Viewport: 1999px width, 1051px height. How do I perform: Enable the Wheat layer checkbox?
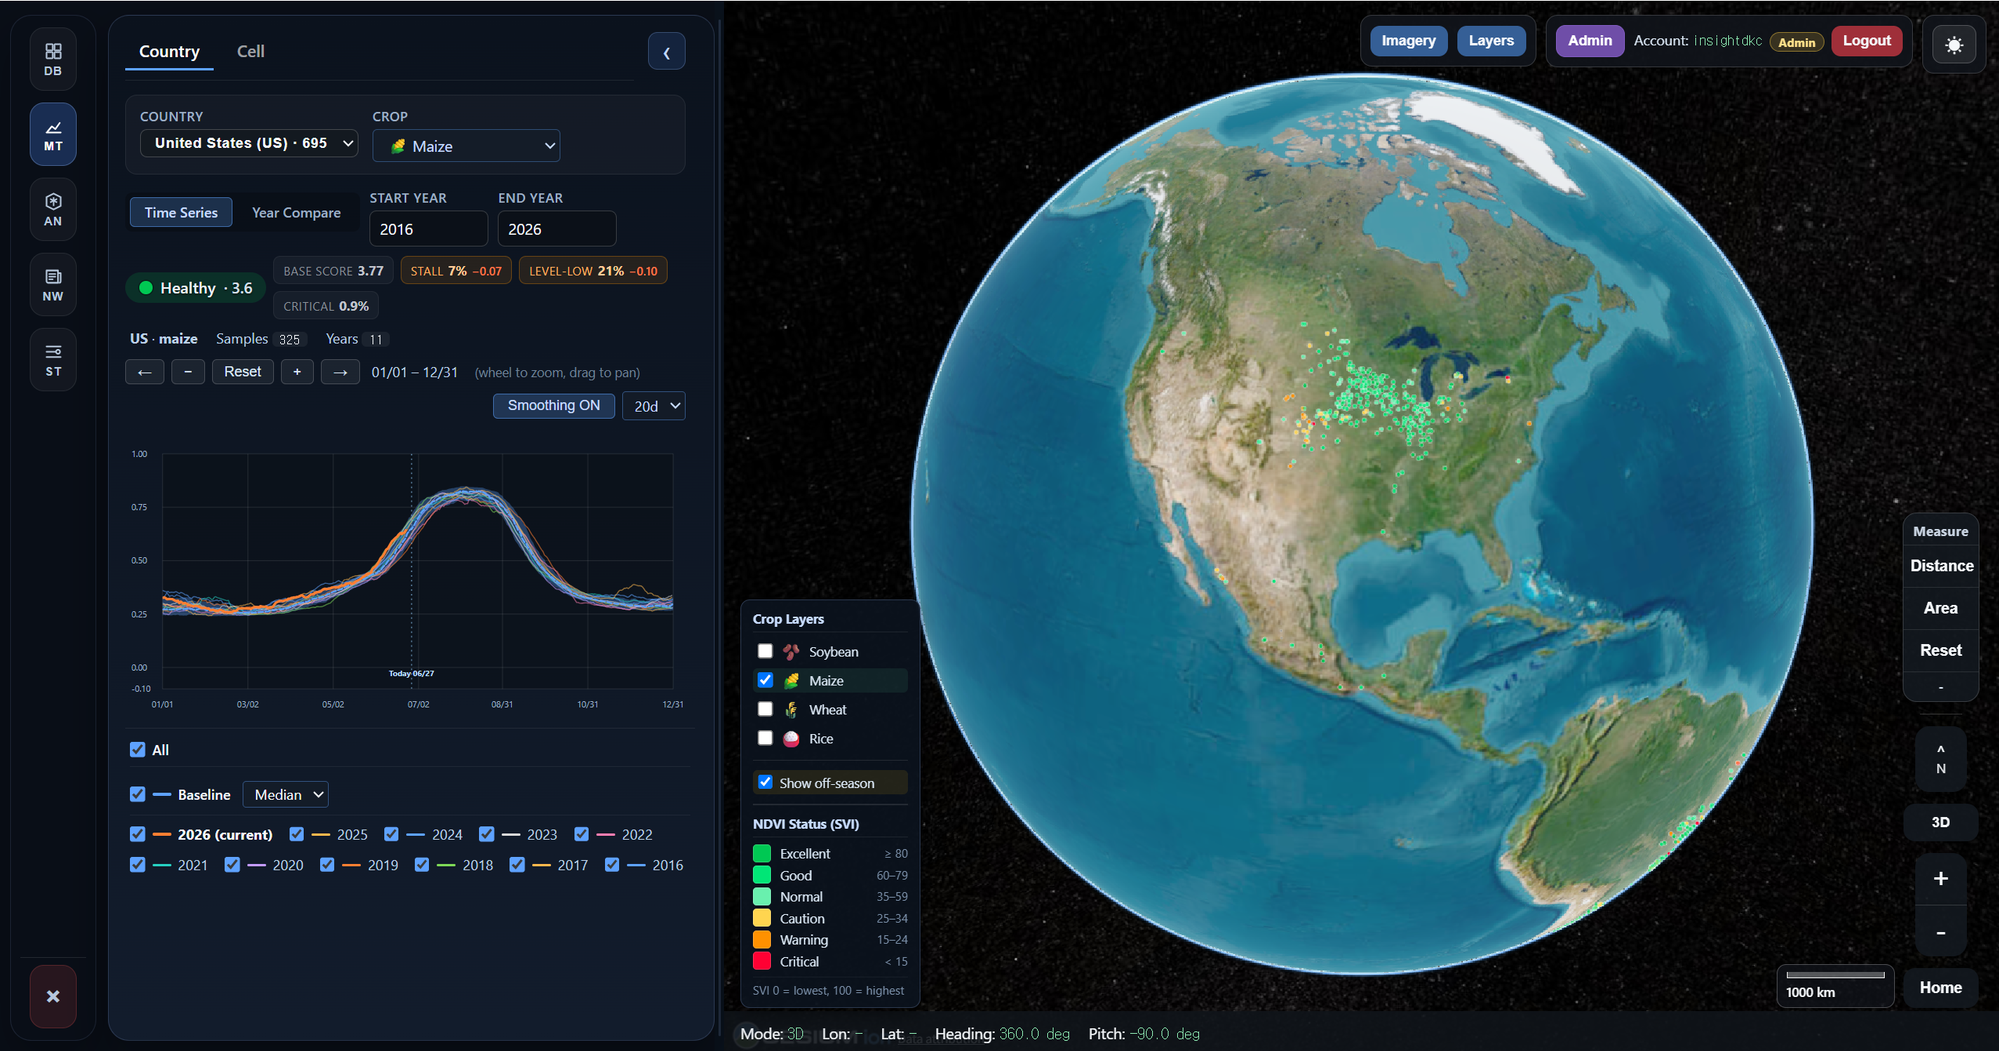tap(765, 709)
